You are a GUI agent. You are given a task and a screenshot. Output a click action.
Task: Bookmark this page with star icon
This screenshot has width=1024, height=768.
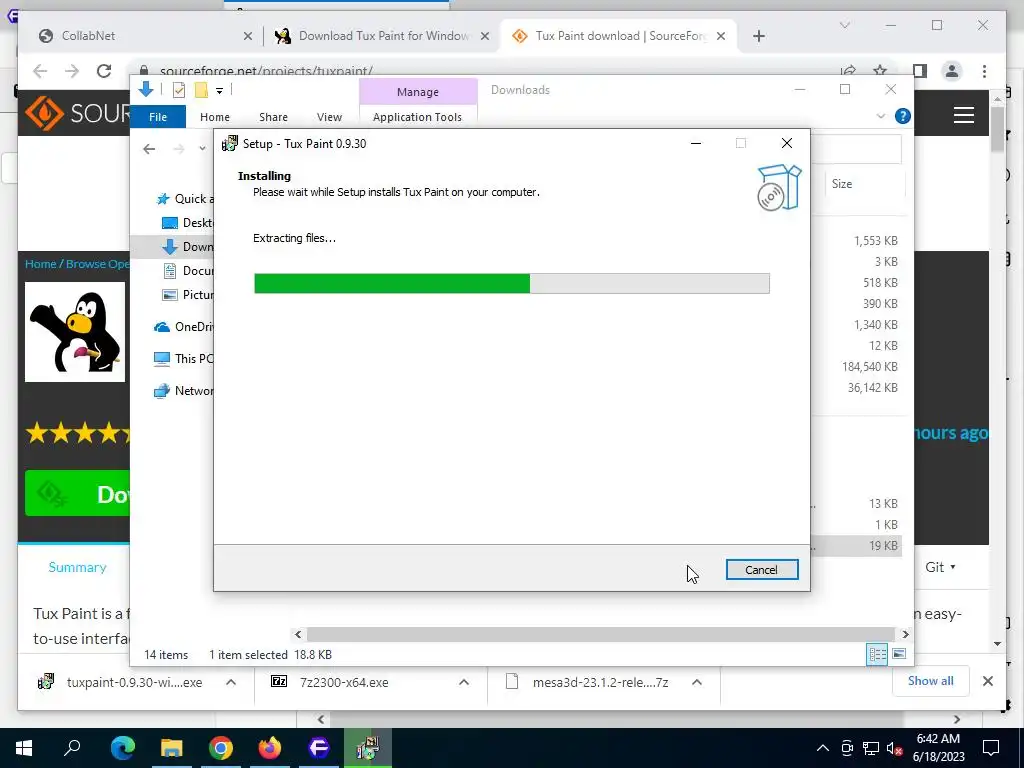coord(880,71)
